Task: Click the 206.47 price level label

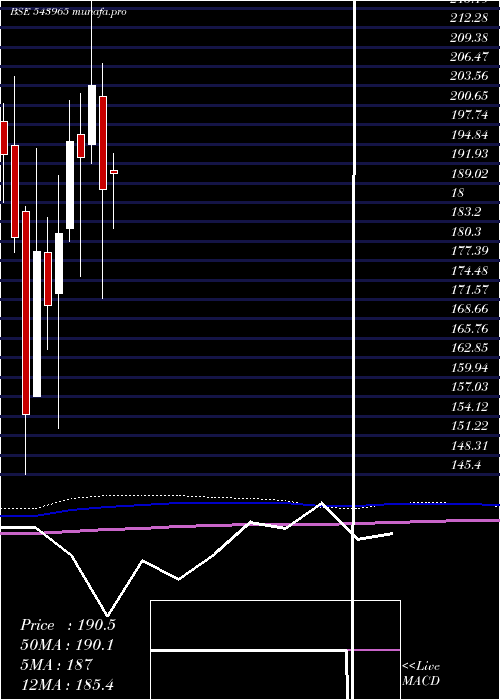Action: (x=469, y=57)
